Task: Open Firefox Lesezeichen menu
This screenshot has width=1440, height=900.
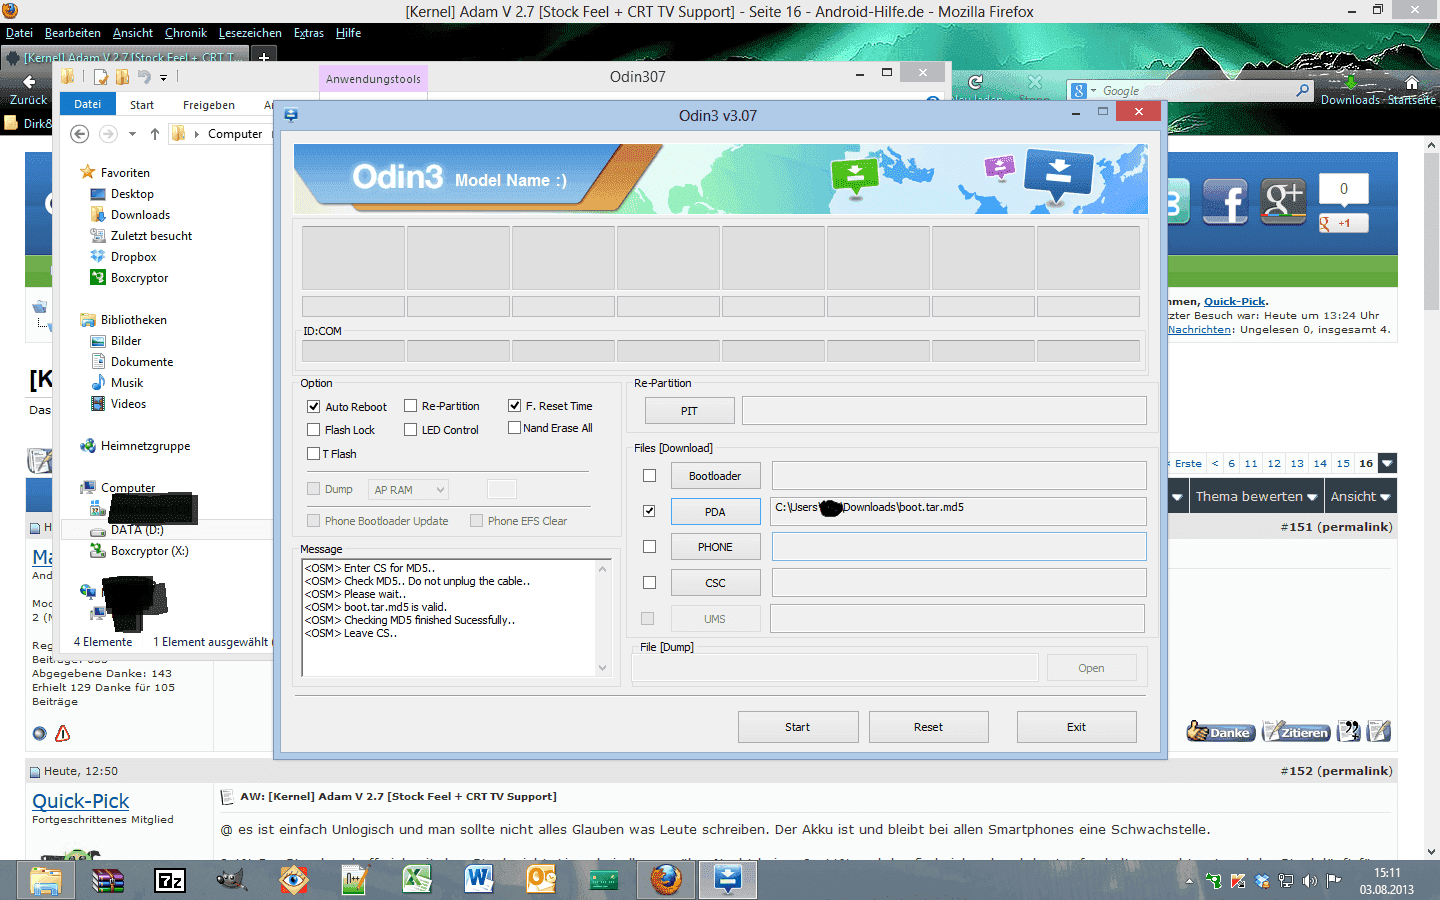Action: [x=250, y=33]
